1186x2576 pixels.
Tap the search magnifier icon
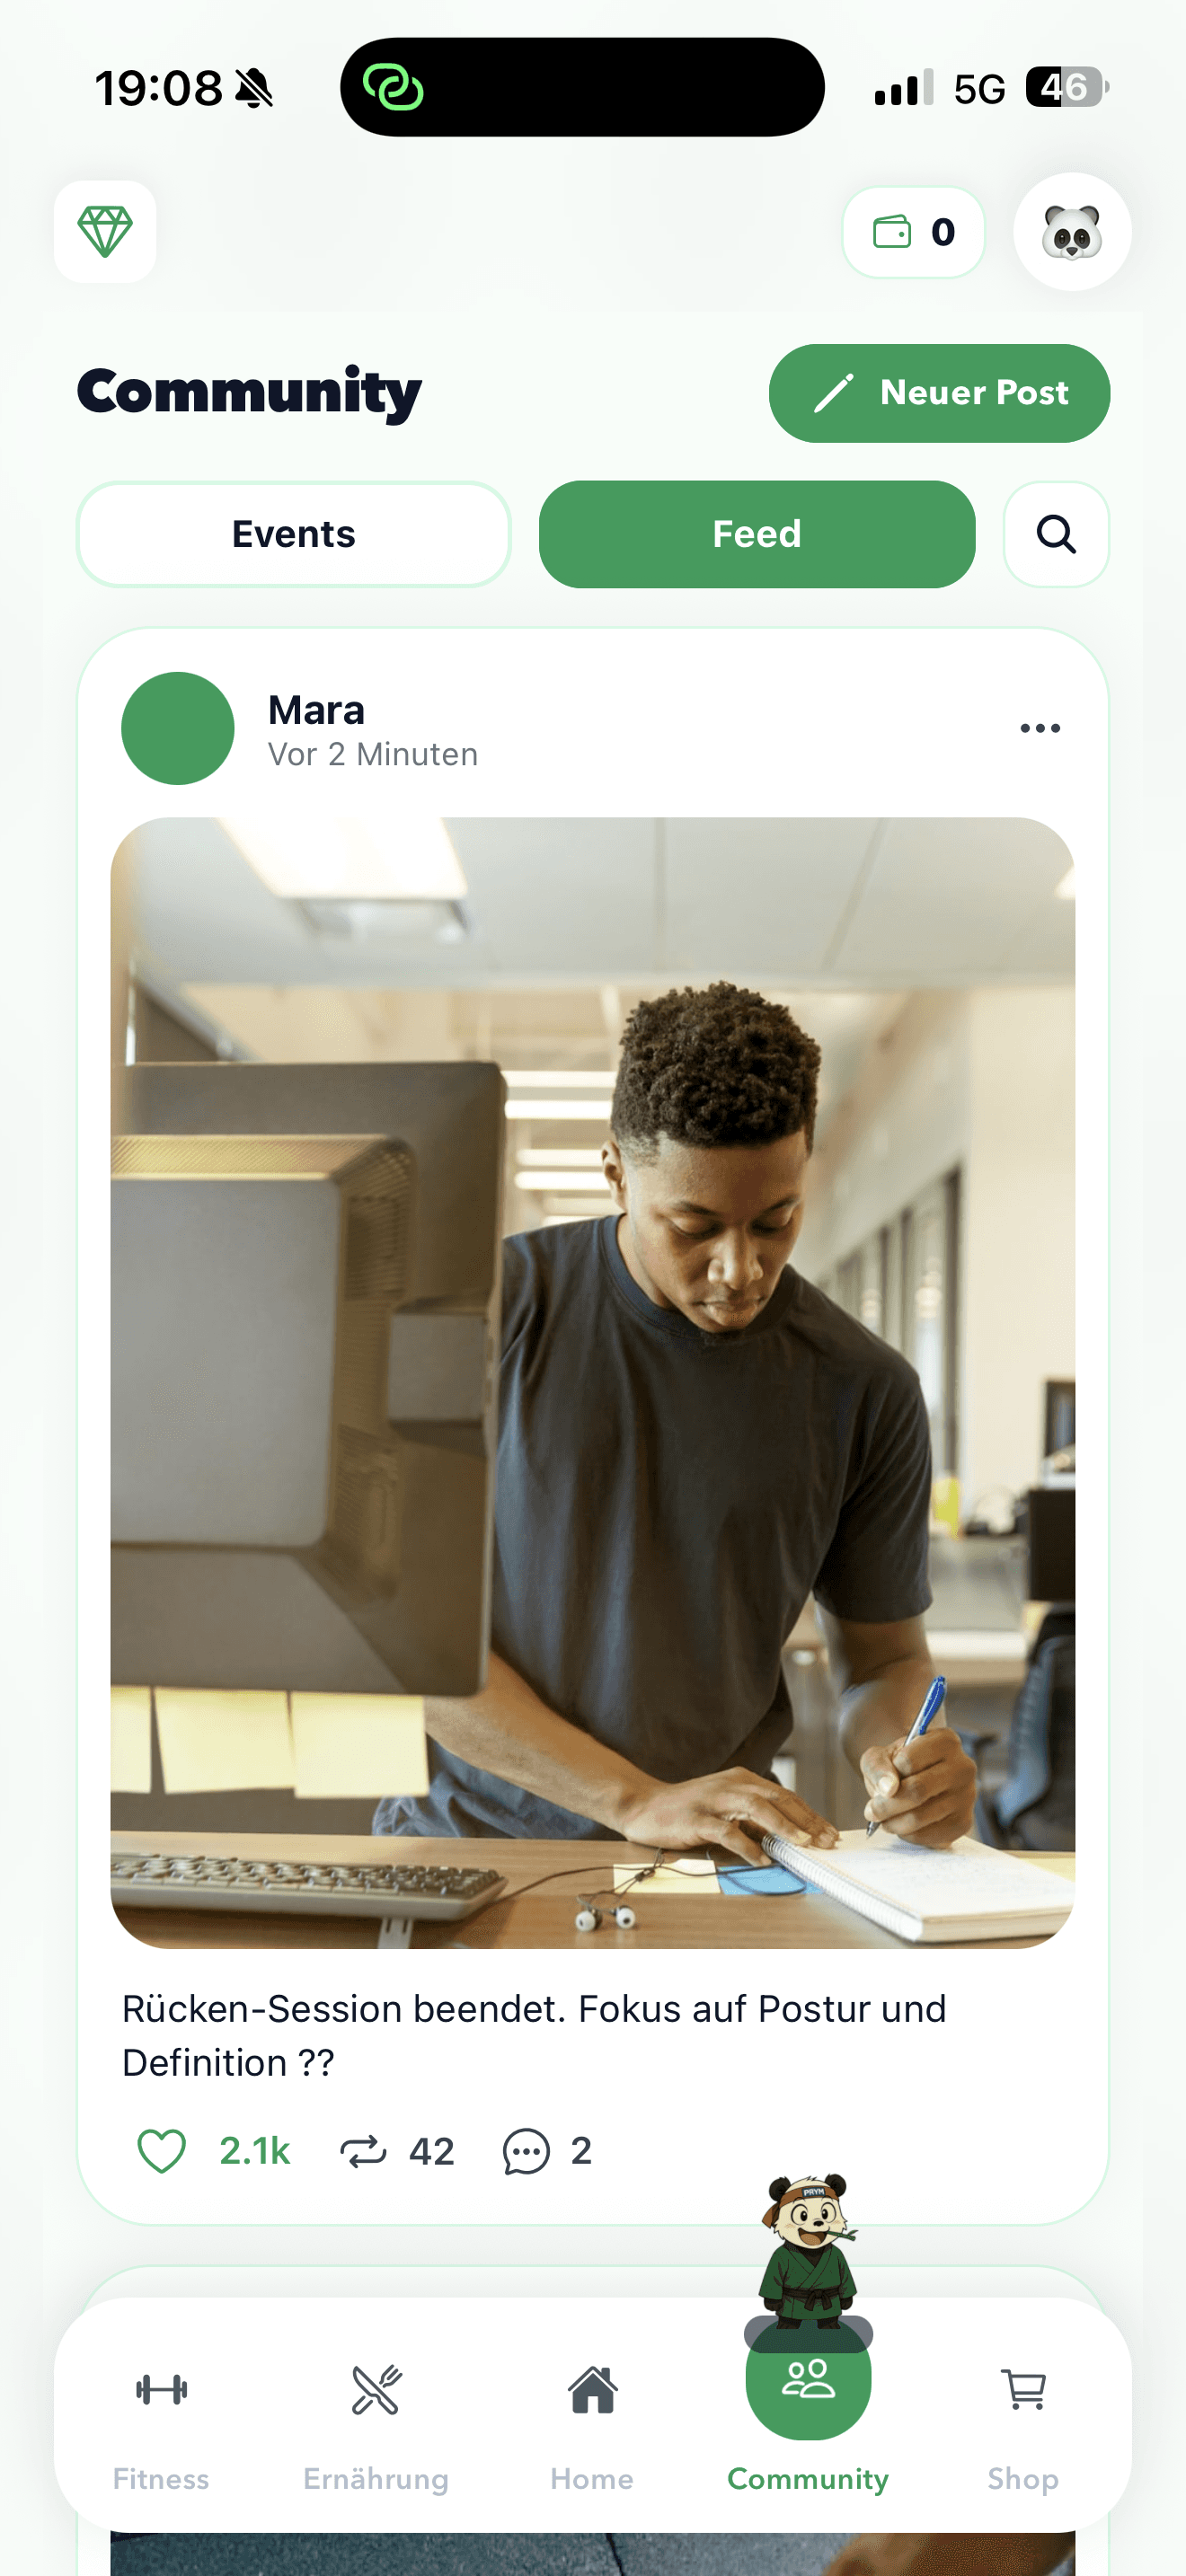[1056, 534]
